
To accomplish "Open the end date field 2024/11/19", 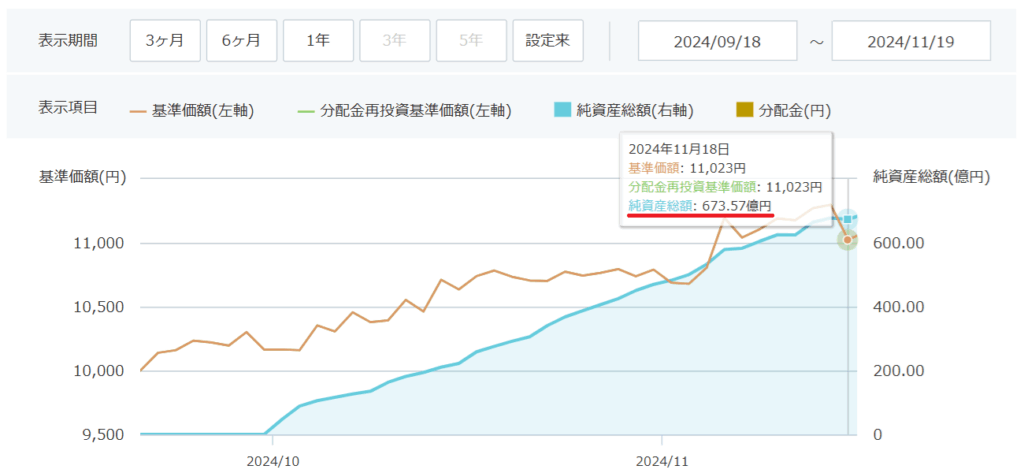I will pos(911,41).
